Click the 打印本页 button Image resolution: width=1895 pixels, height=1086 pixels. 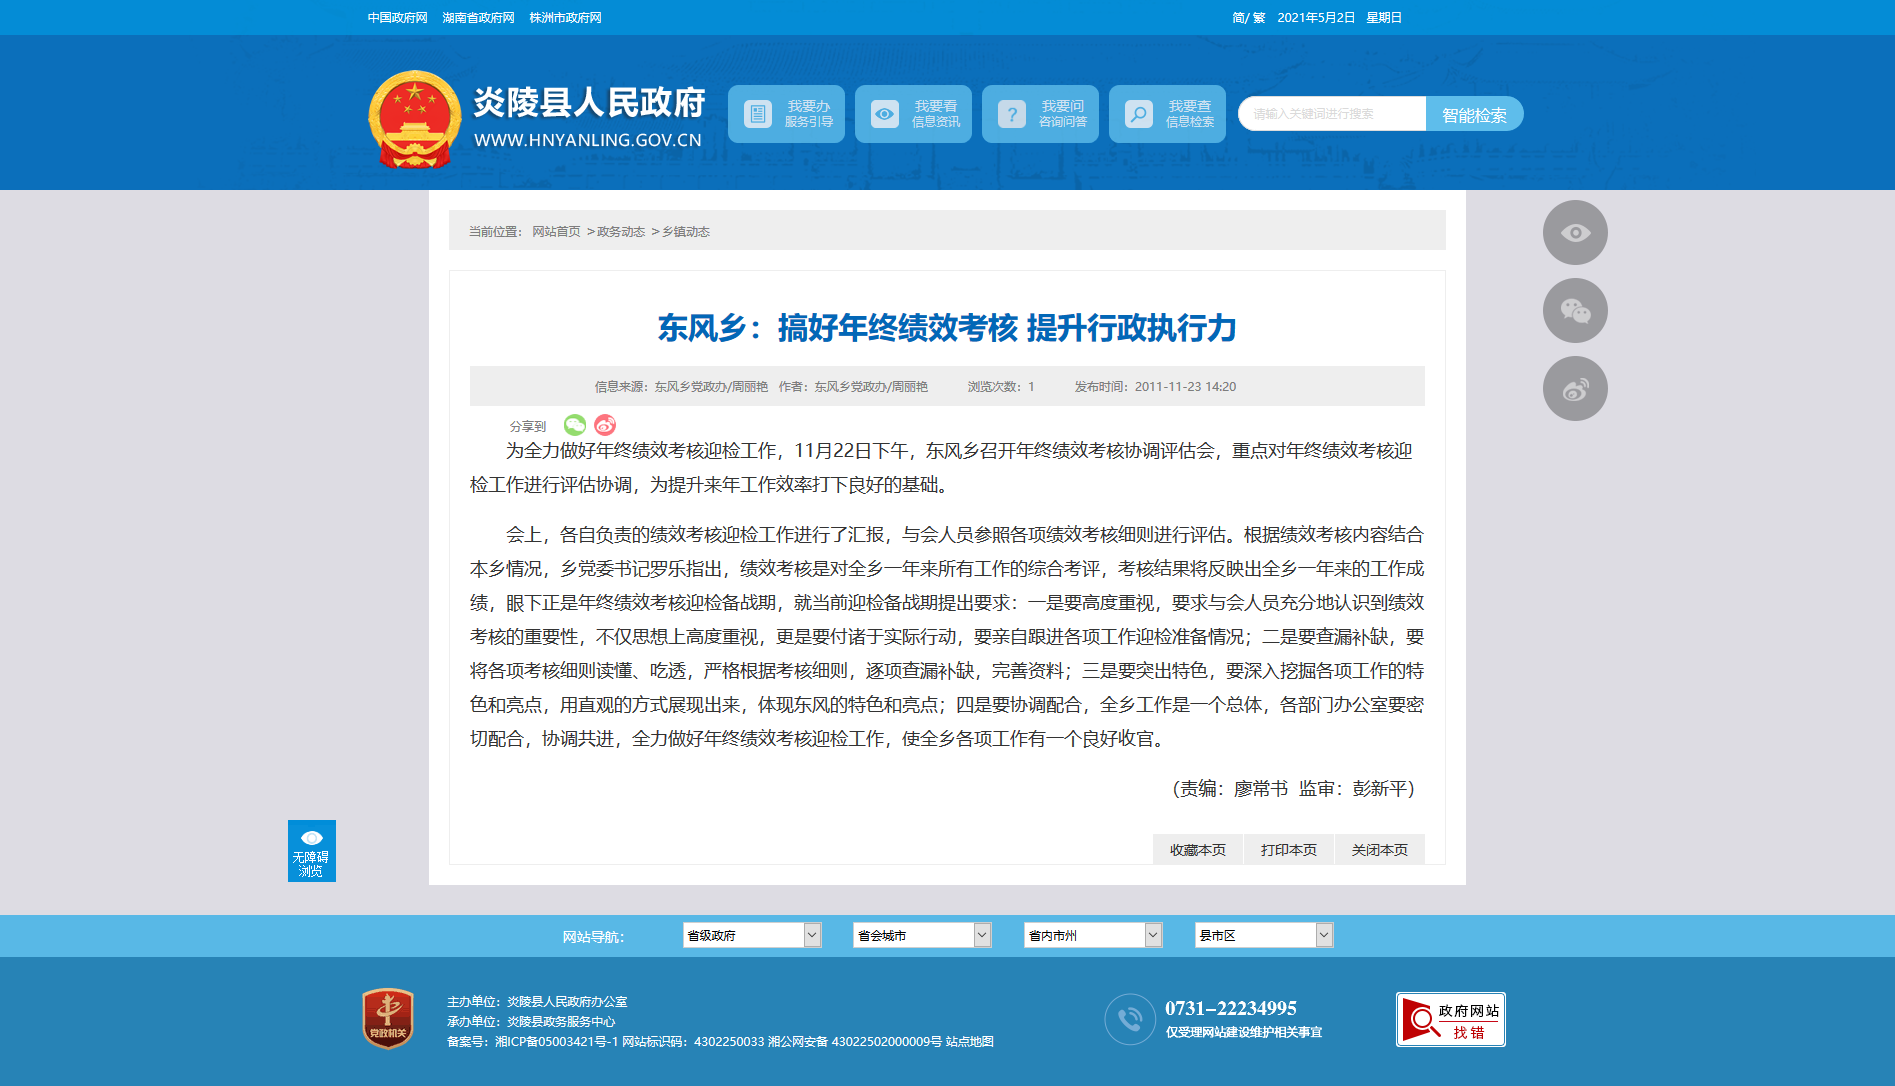click(1288, 850)
